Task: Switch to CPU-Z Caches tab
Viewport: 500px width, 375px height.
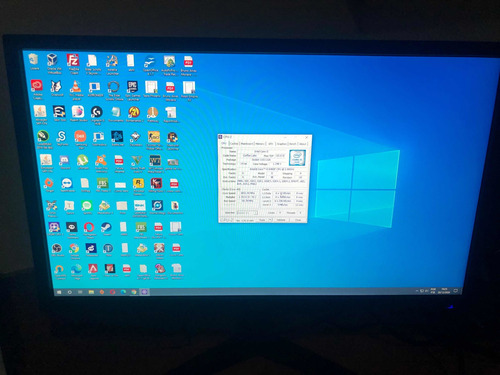Action: [234, 143]
